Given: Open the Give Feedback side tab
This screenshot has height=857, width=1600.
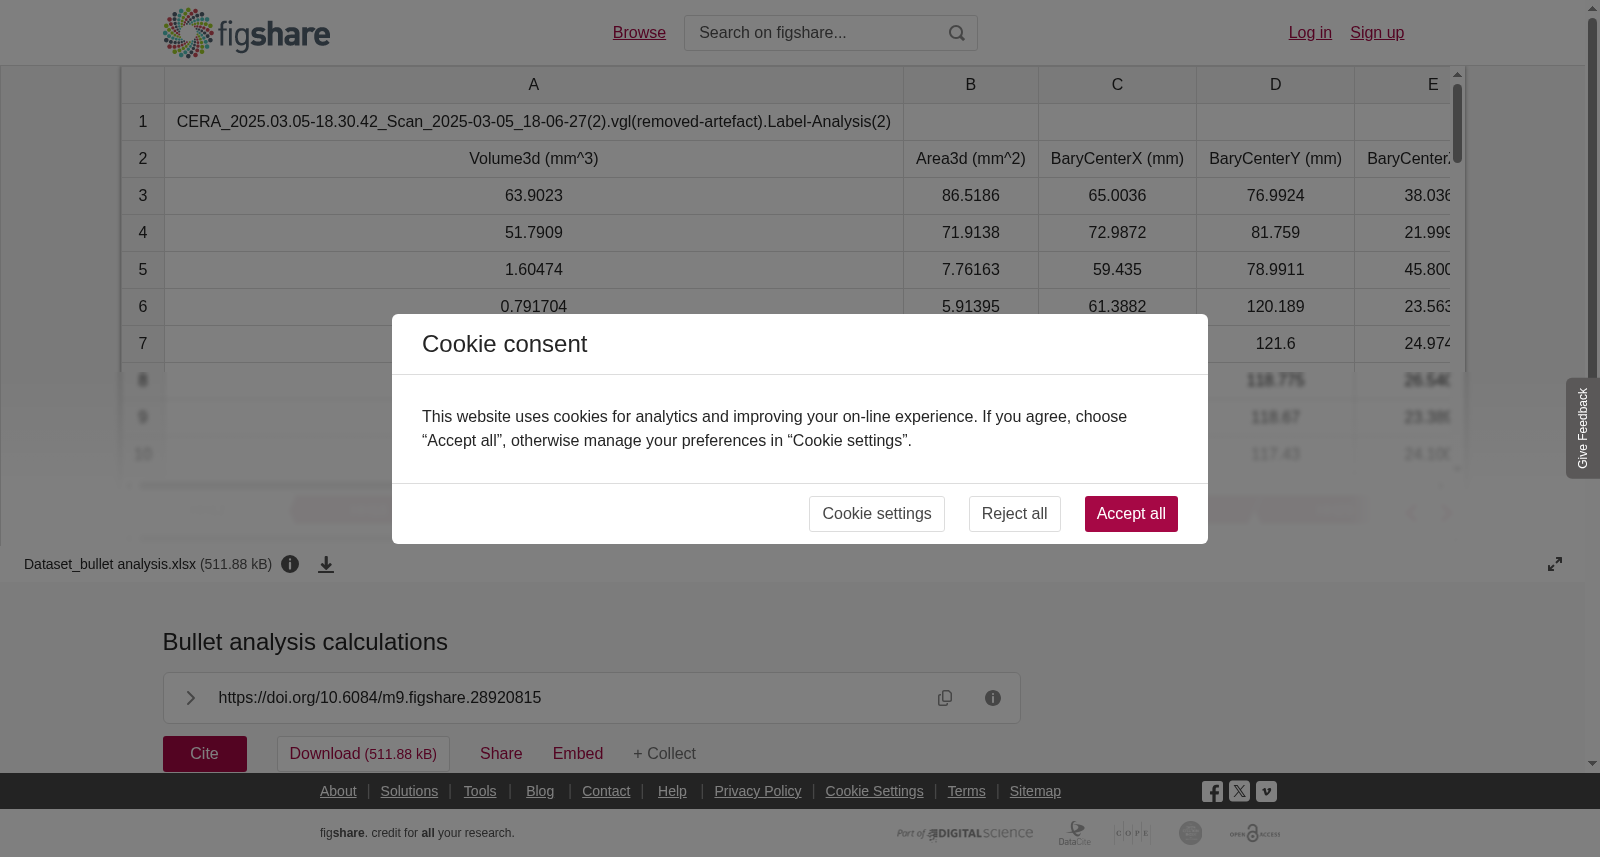Looking at the screenshot, I should [1582, 428].
